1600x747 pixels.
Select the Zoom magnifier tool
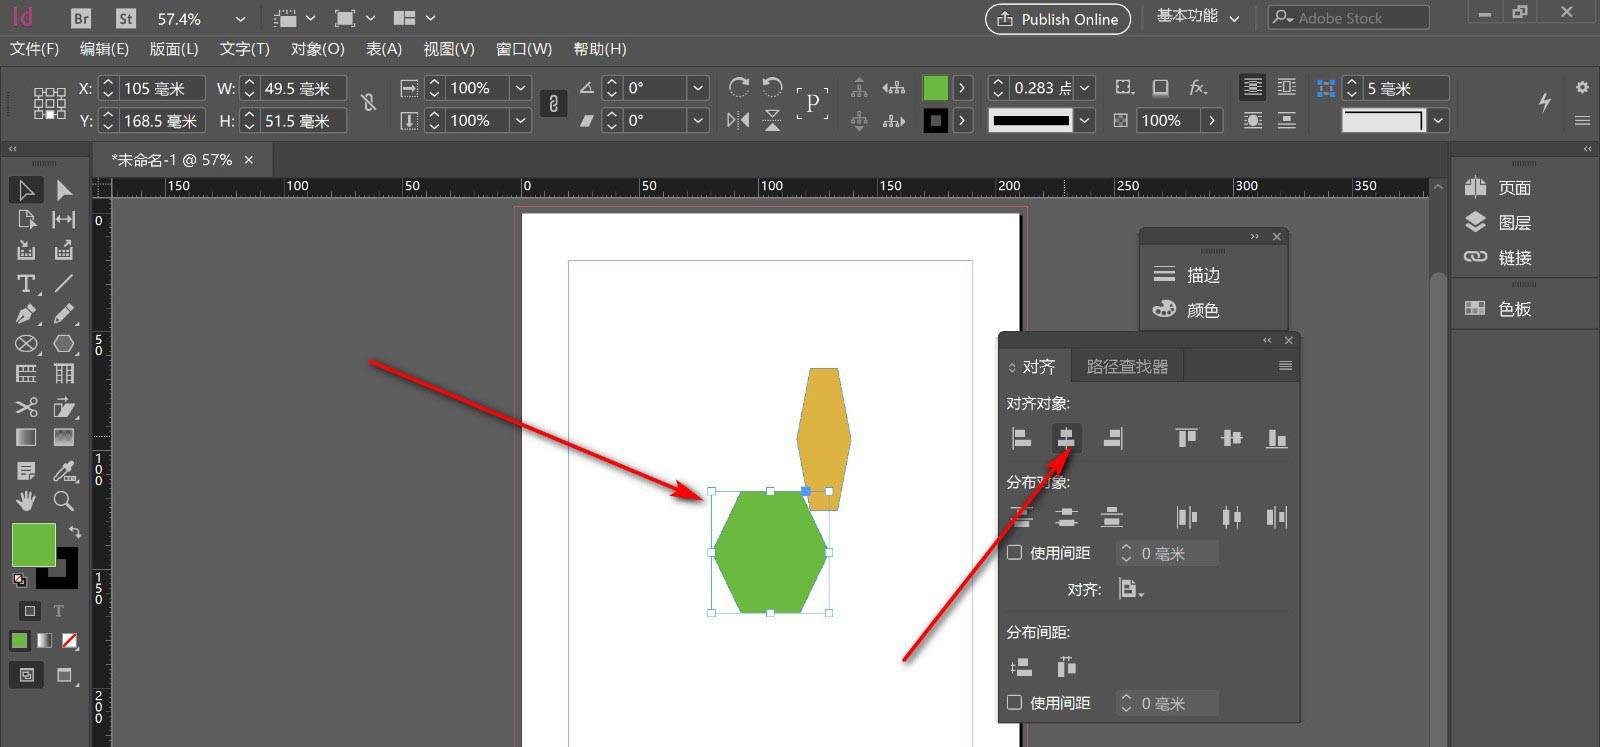point(64,500)
